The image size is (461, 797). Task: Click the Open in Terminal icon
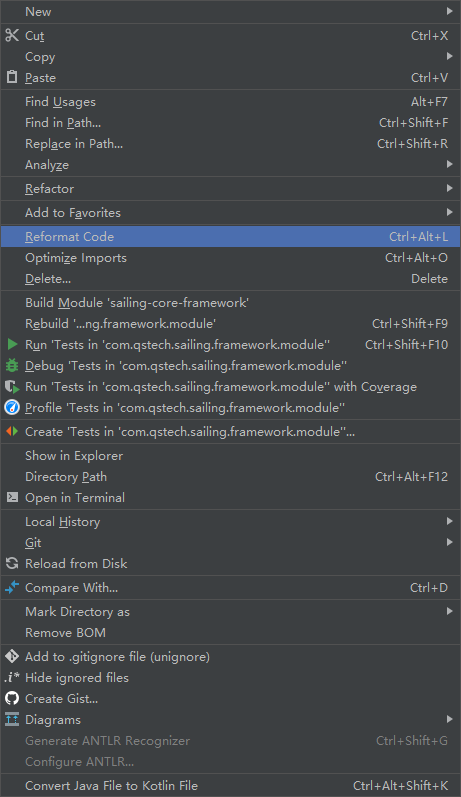(12, 497)
